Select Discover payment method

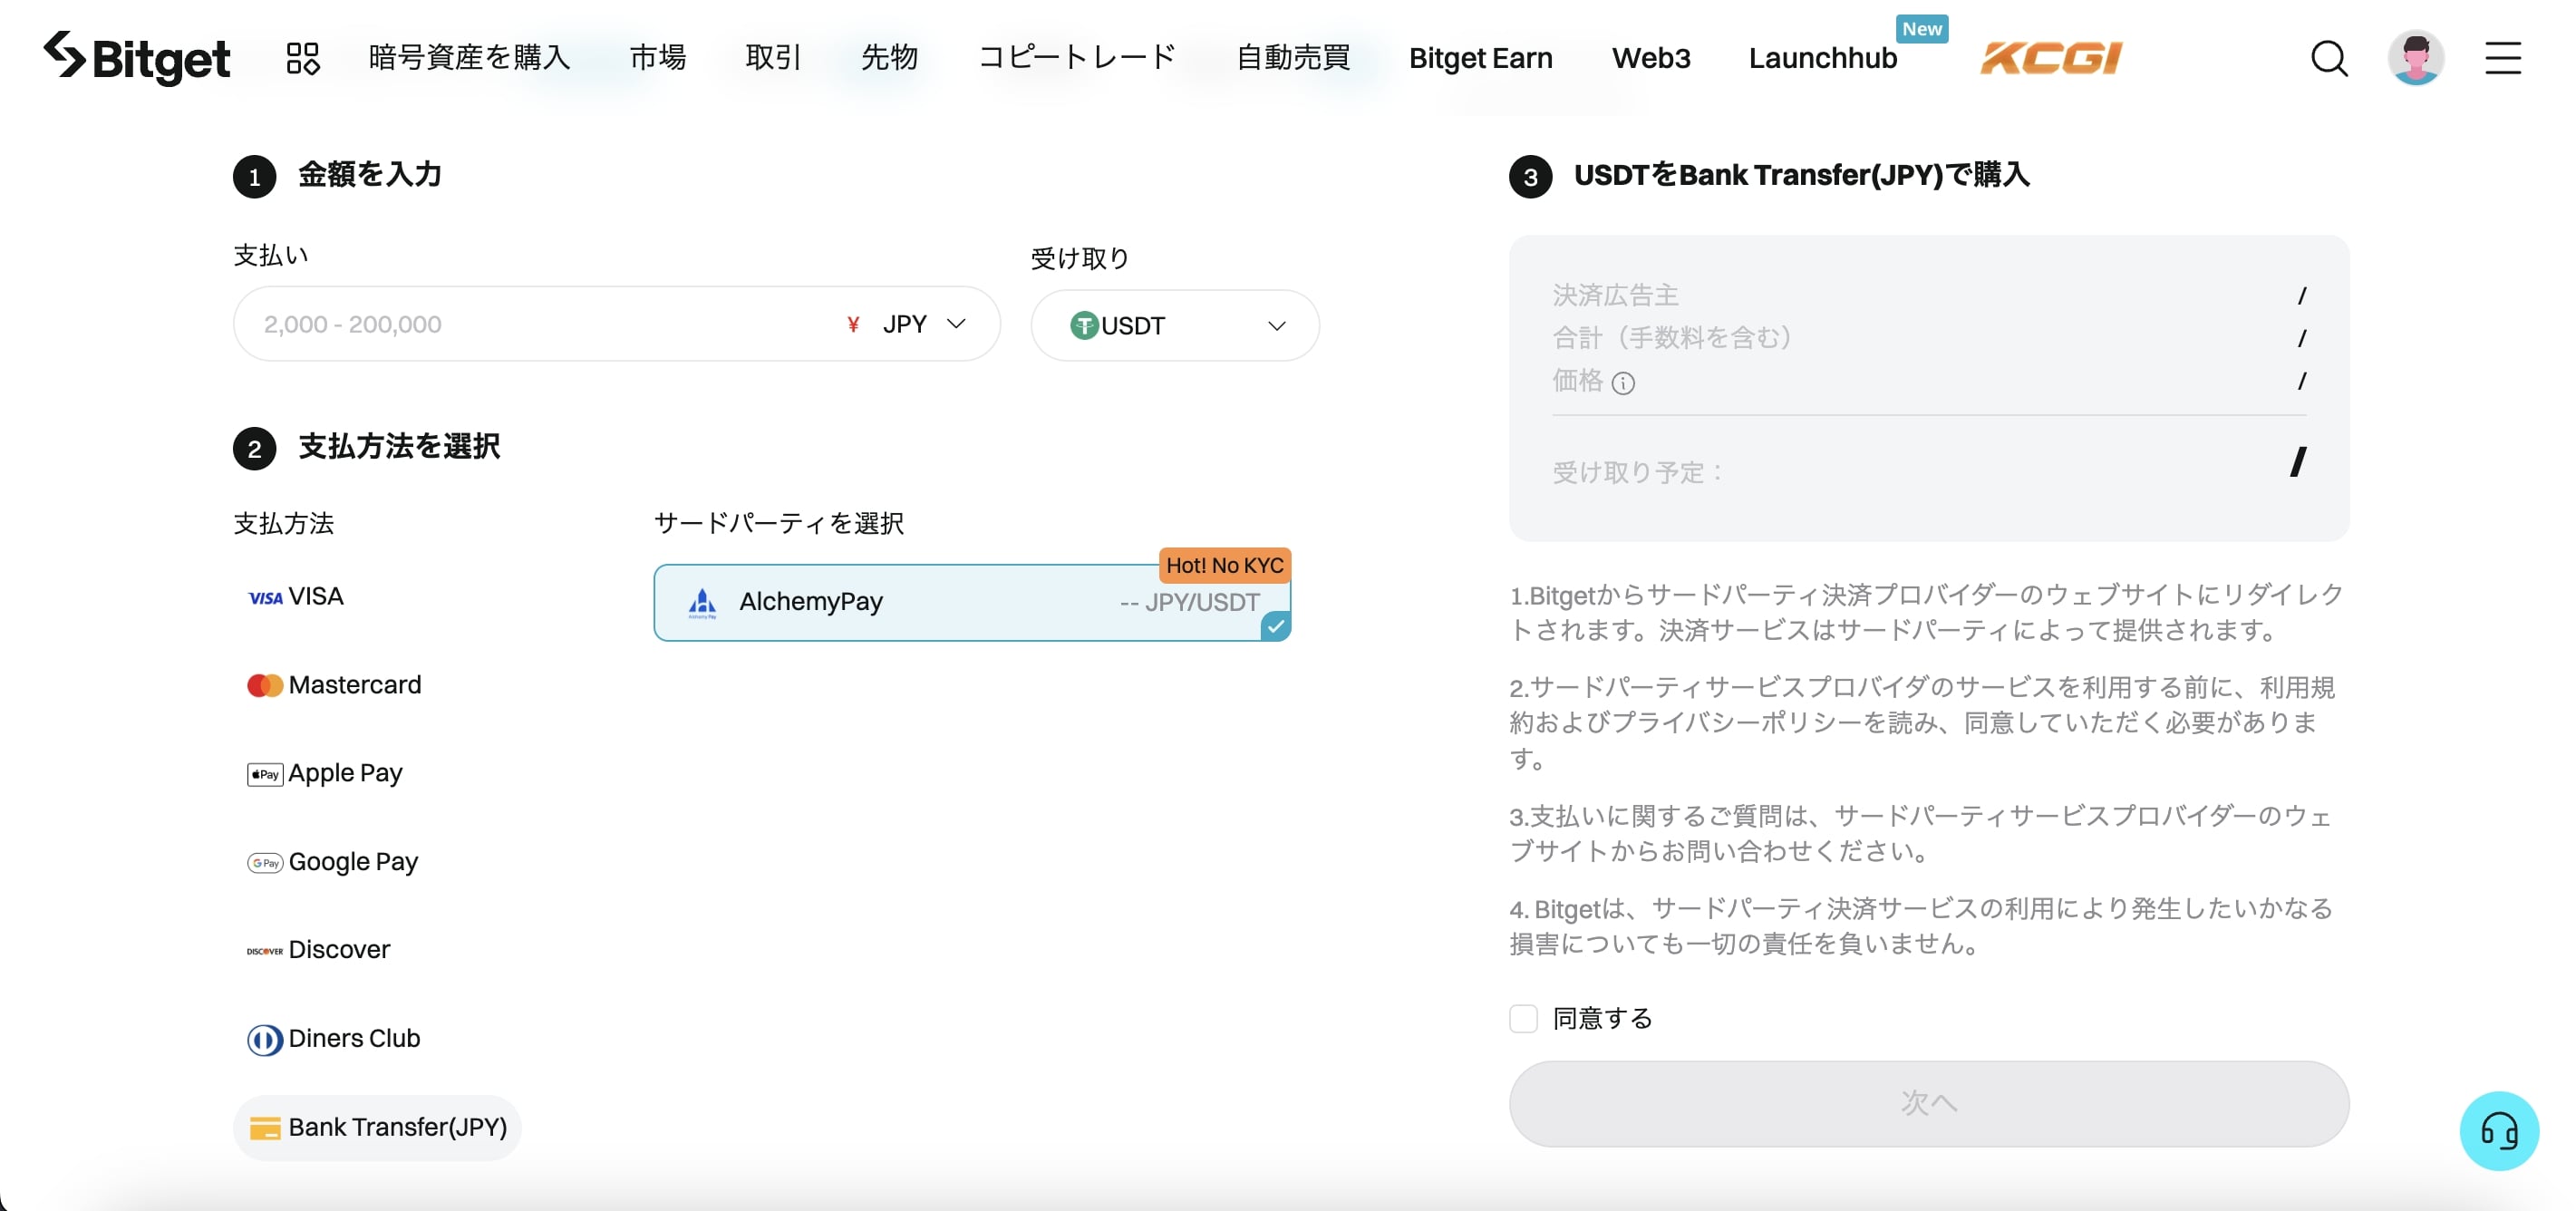click(318, 950)
